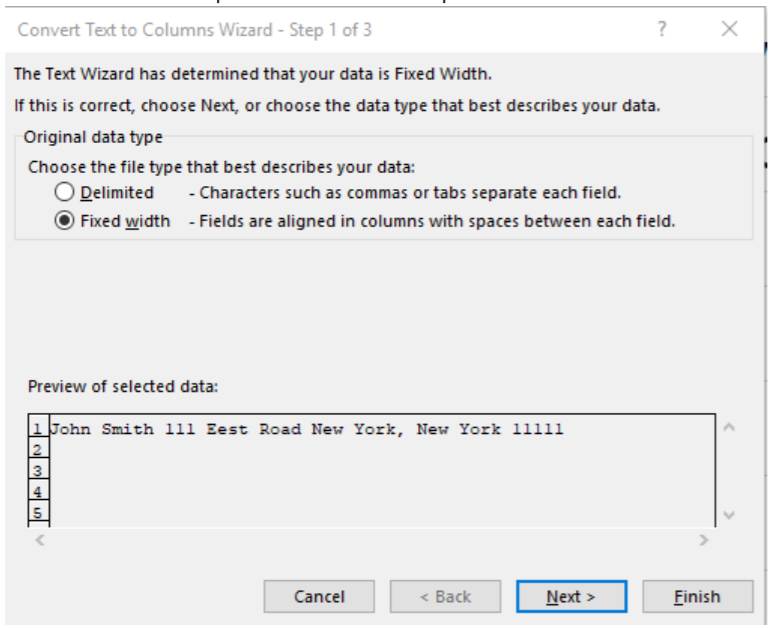The image size is (770, 628).
Task: Select row 3 header in data preview
Action: point(37,471)
